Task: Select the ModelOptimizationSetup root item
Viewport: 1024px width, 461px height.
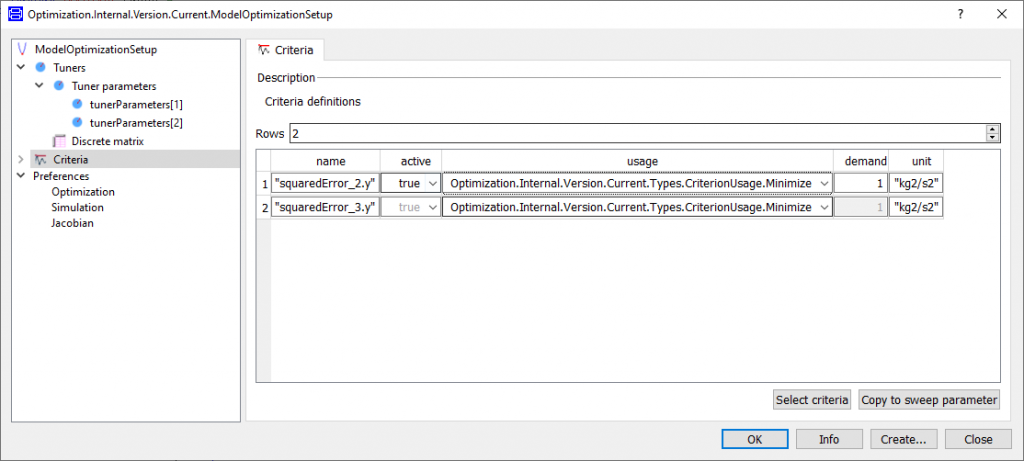Action: click(96, 49)
